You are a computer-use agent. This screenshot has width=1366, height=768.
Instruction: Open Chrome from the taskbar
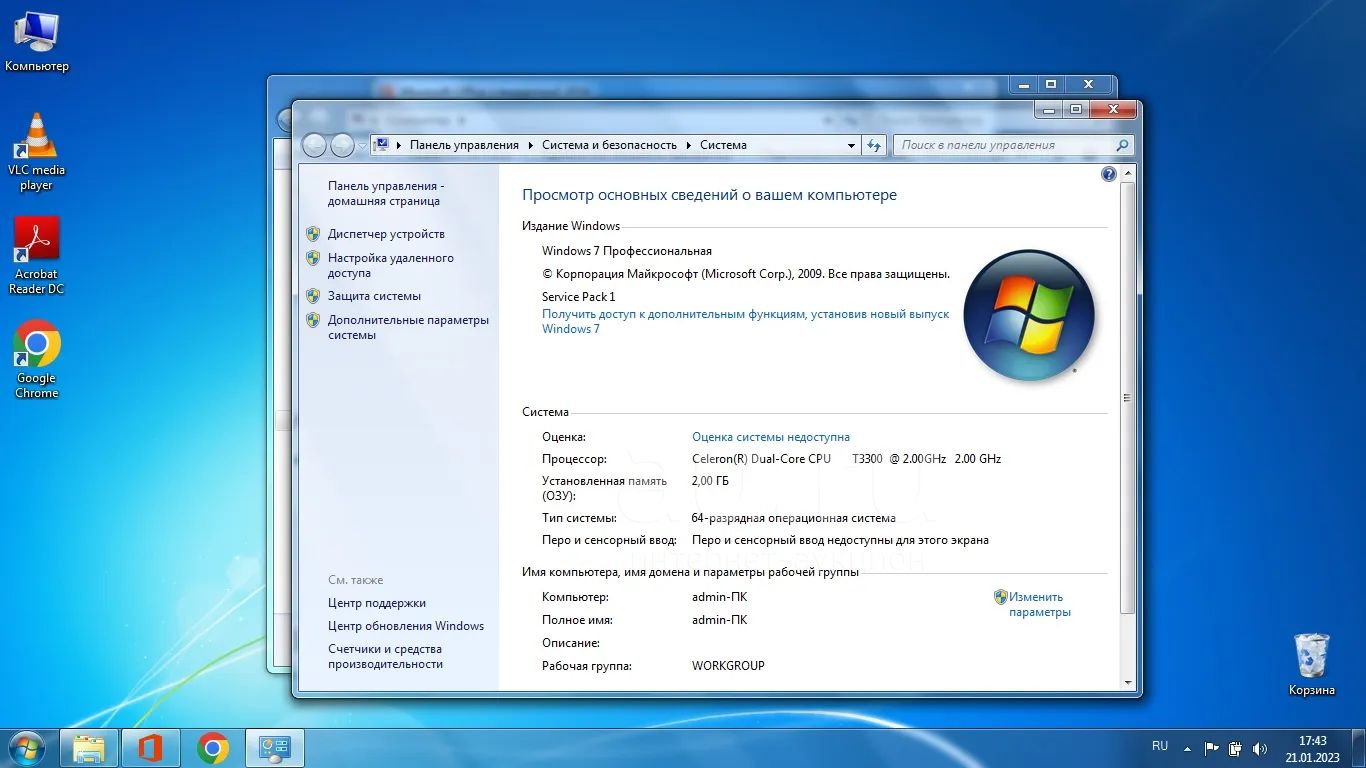(212, 748)
